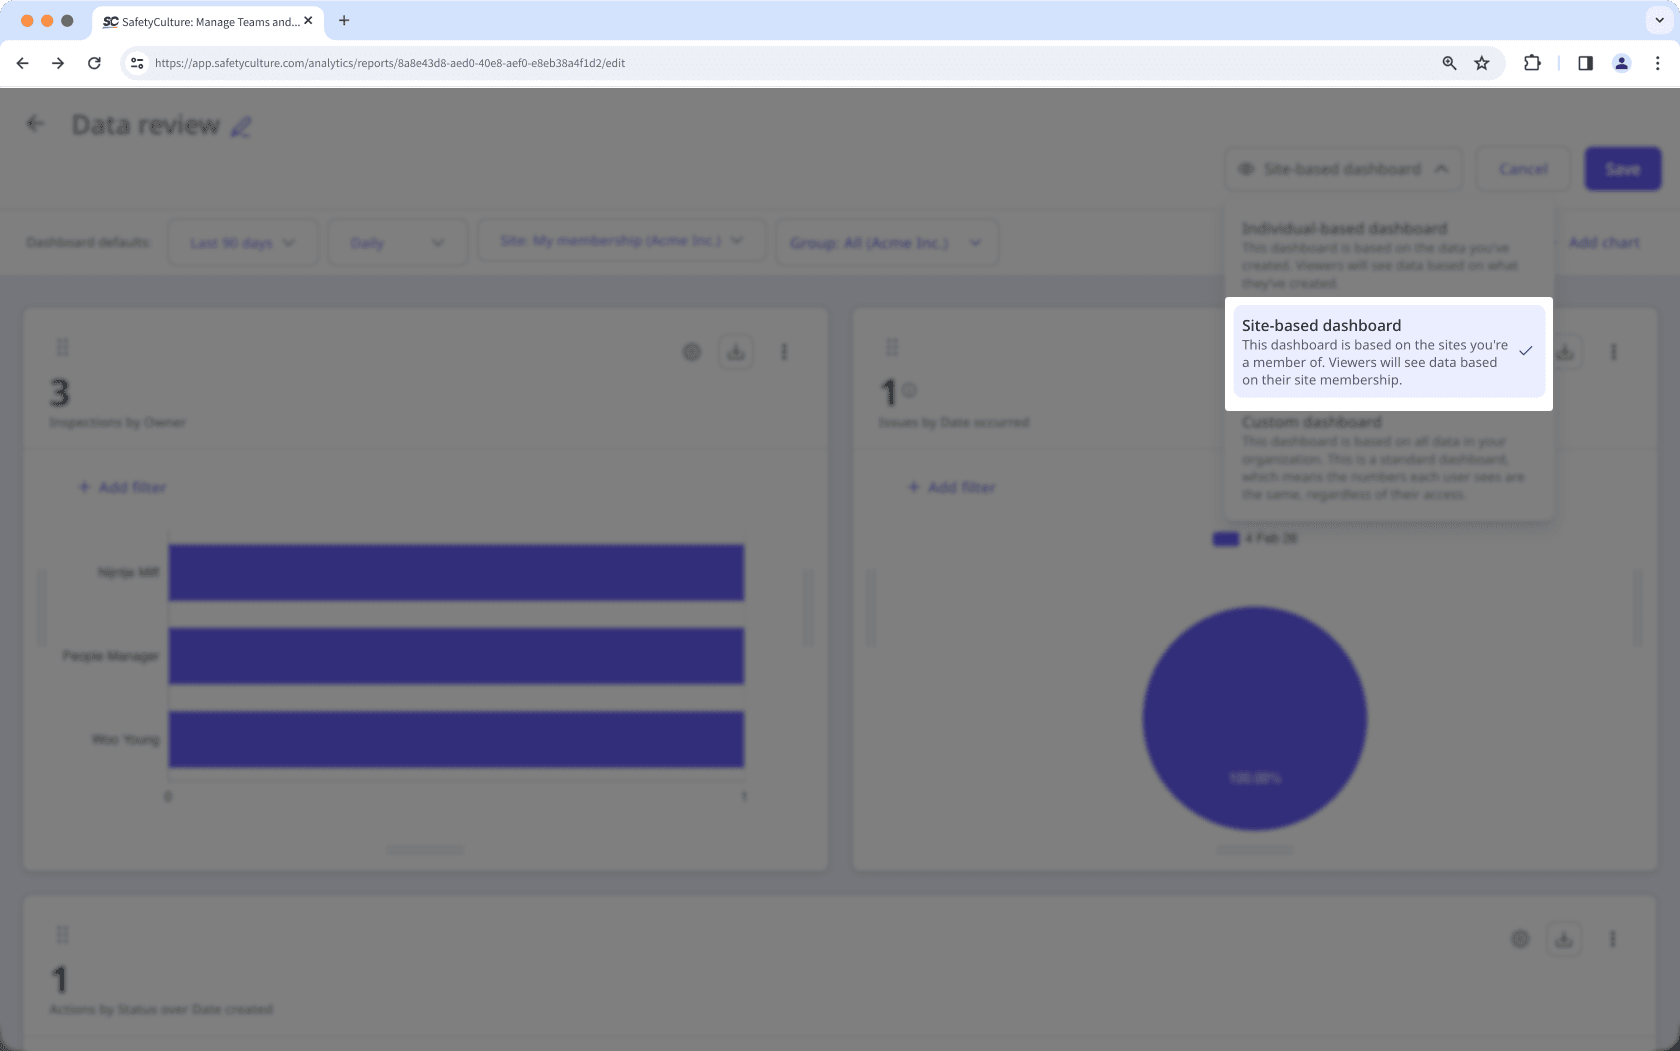The image size is (1680, 1051).
Task: Click the pencil icon to rename Data review
Action: [240, 126]
